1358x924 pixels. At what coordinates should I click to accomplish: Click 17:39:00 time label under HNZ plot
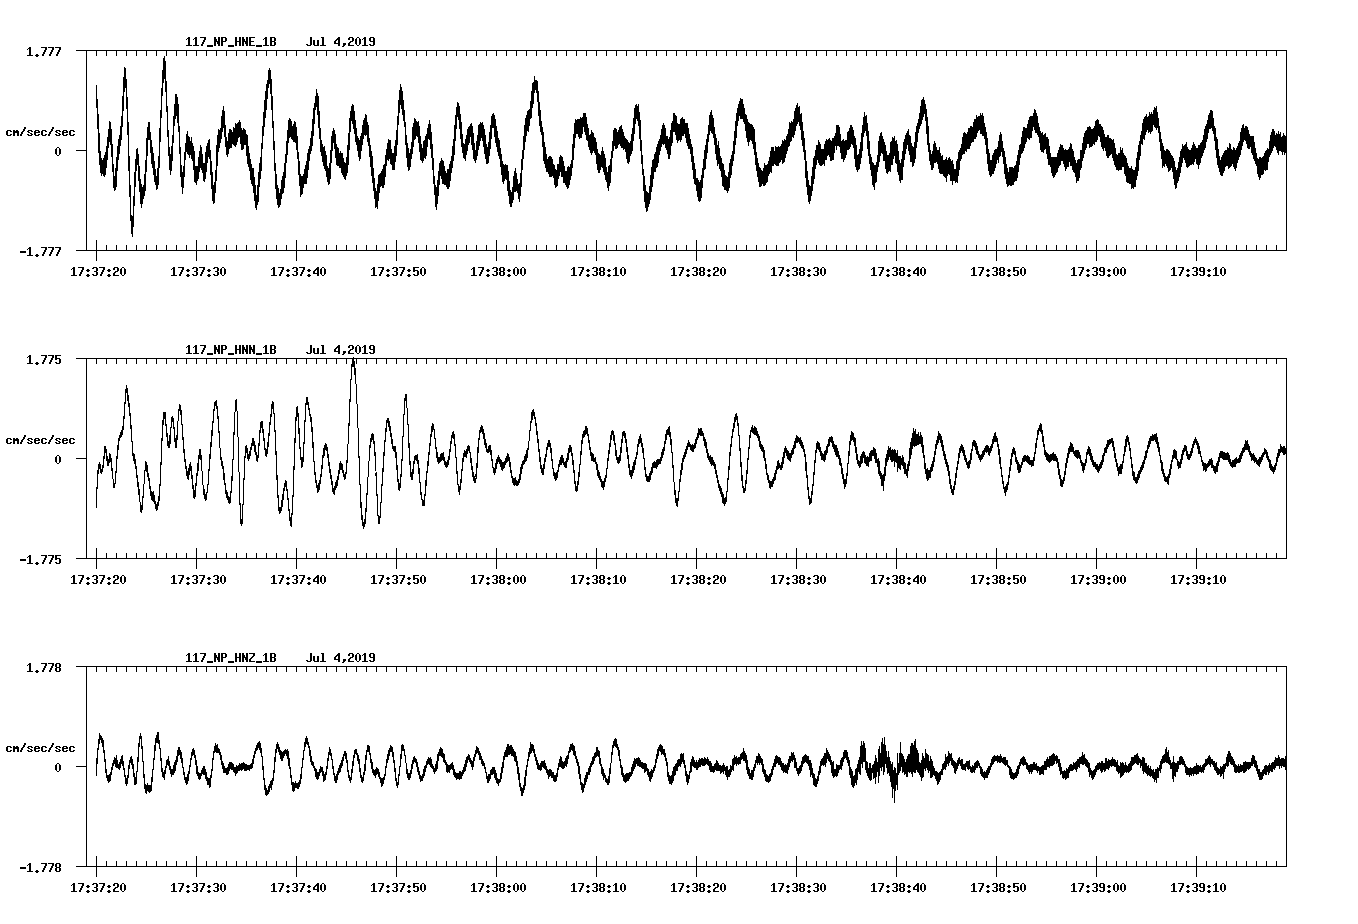click(x=1098, y=887)
